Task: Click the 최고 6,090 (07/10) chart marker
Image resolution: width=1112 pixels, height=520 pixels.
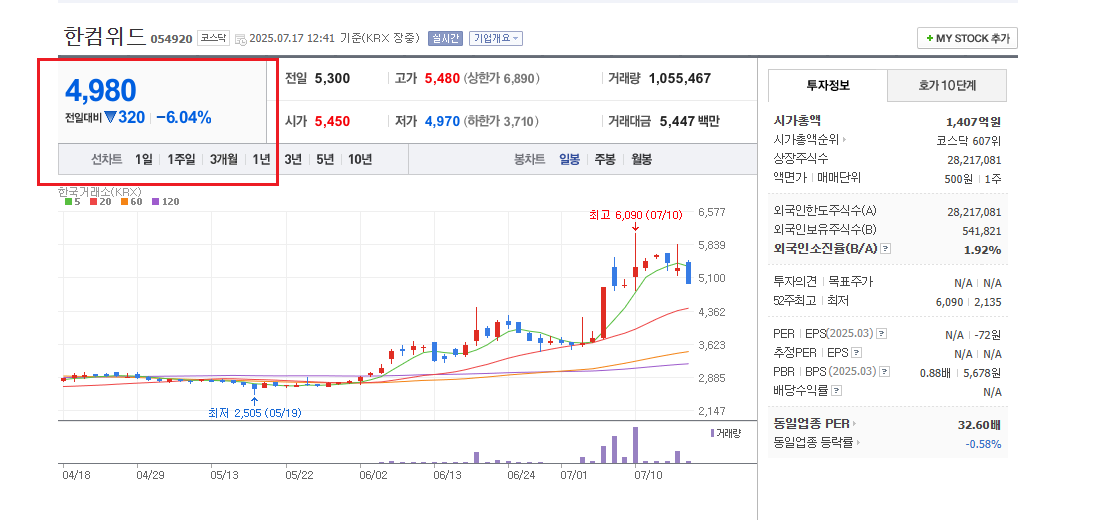Action: [635, 214]
